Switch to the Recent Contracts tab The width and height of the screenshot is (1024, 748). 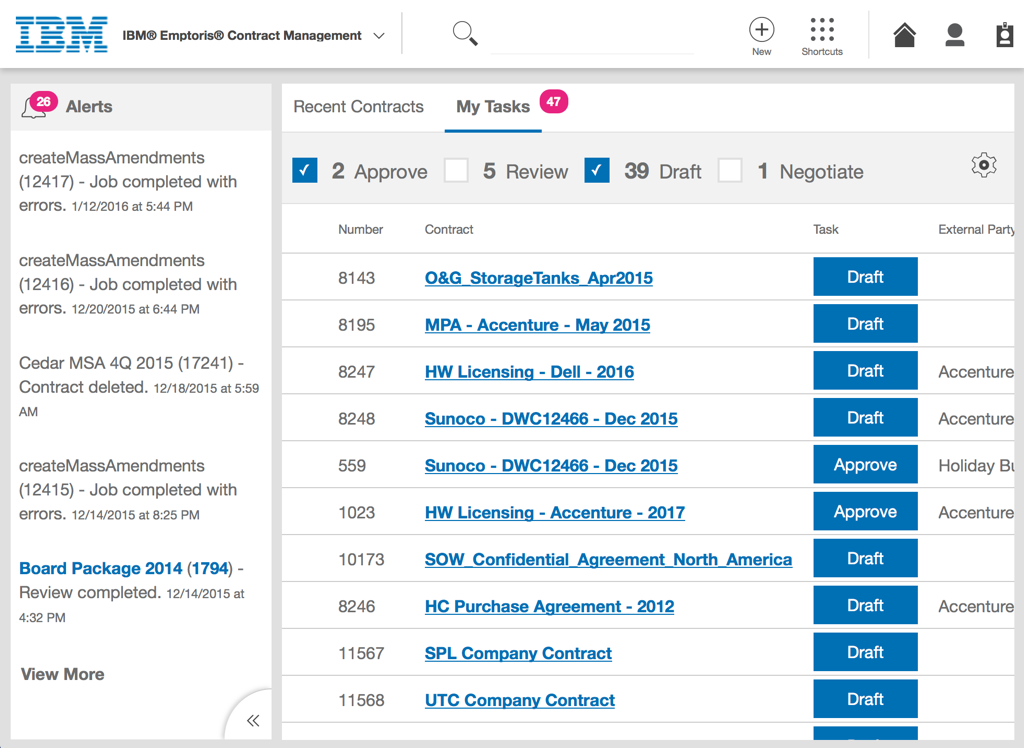[358, 107]
